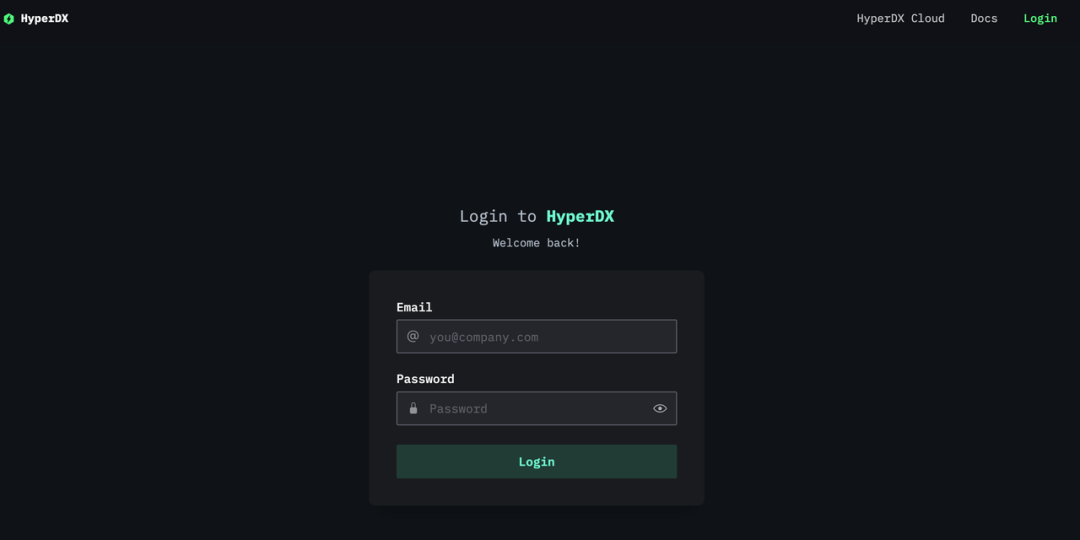This screenshot has width=1080, height=540.
Task: Click the Password field label
Action: point(425,379)
